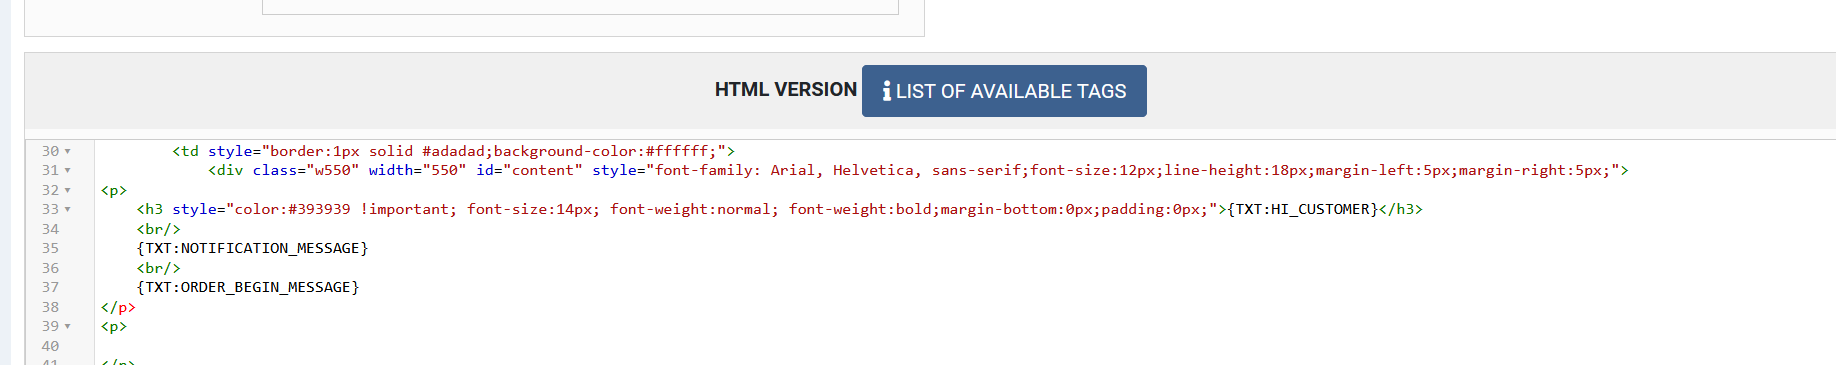This screenshot has width=1836, height=365.
Task: Collapse the h3 fold arrow at line 33
Action: pos(68,210)
